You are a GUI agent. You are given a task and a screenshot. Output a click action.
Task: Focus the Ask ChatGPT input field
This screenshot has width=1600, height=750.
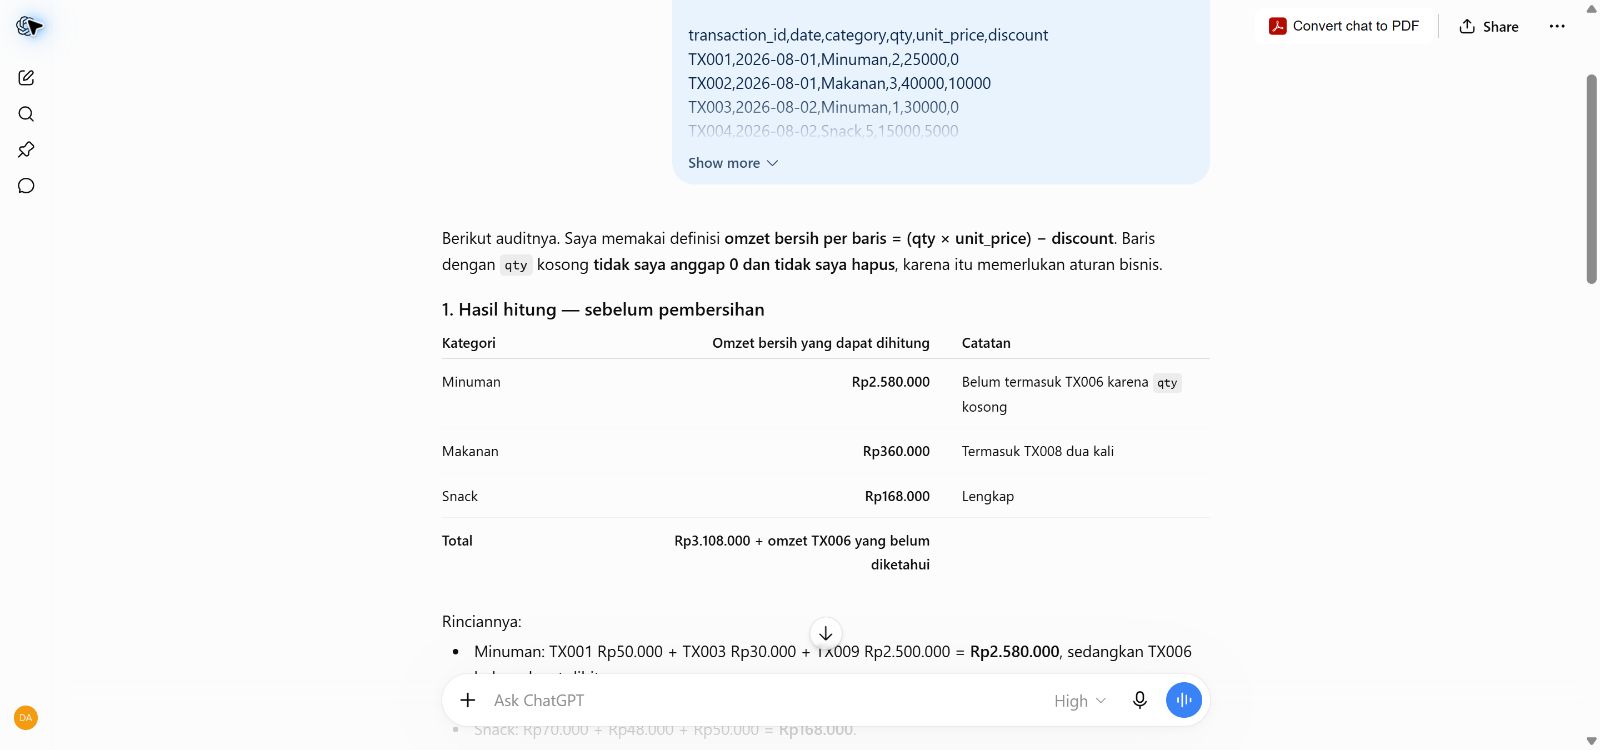click(x=765, y=701)
